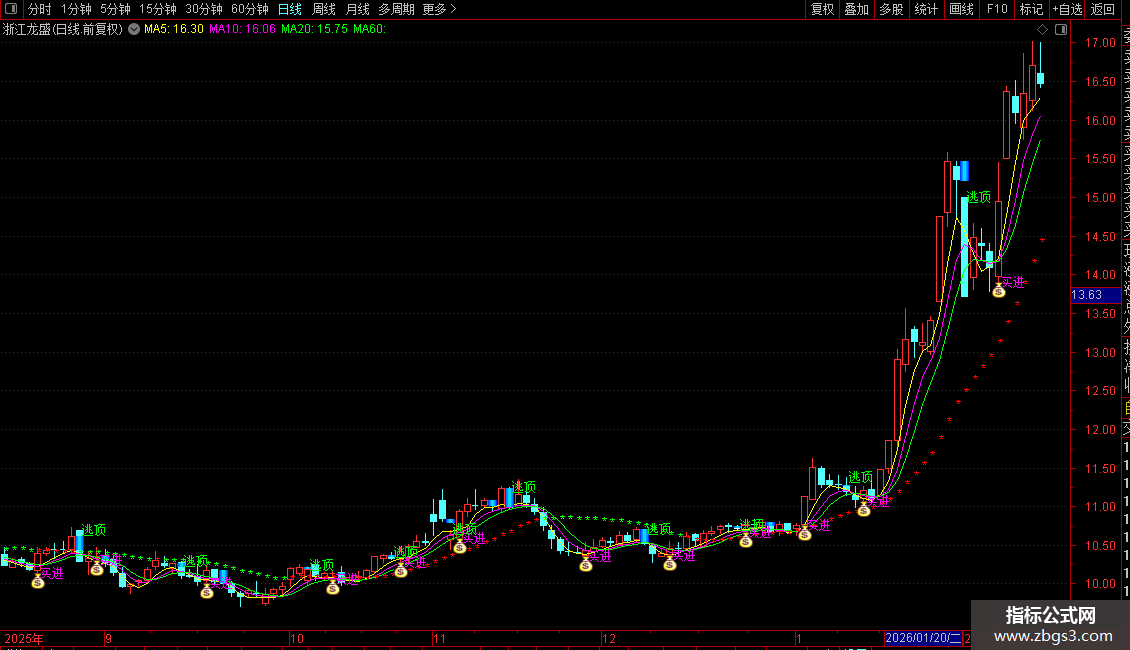Click the leftmost 买进 money-bag icon
The height and width of the screenshot is (650, 1130).
38,581
